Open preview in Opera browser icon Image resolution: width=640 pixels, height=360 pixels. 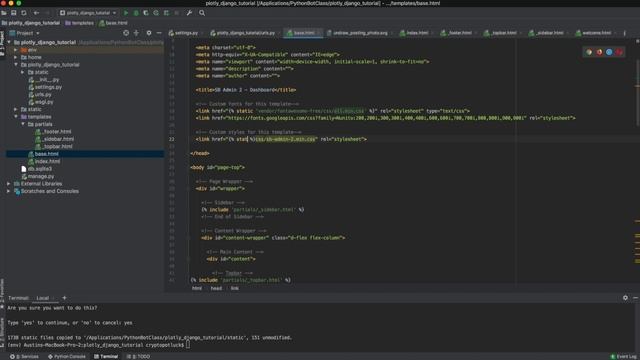point(619,52)
